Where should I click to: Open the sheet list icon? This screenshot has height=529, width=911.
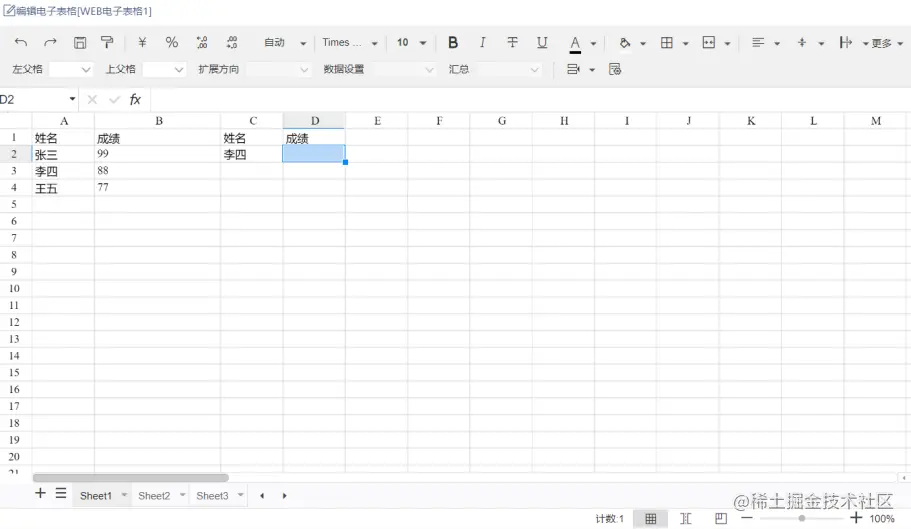[x=61, y=494]
